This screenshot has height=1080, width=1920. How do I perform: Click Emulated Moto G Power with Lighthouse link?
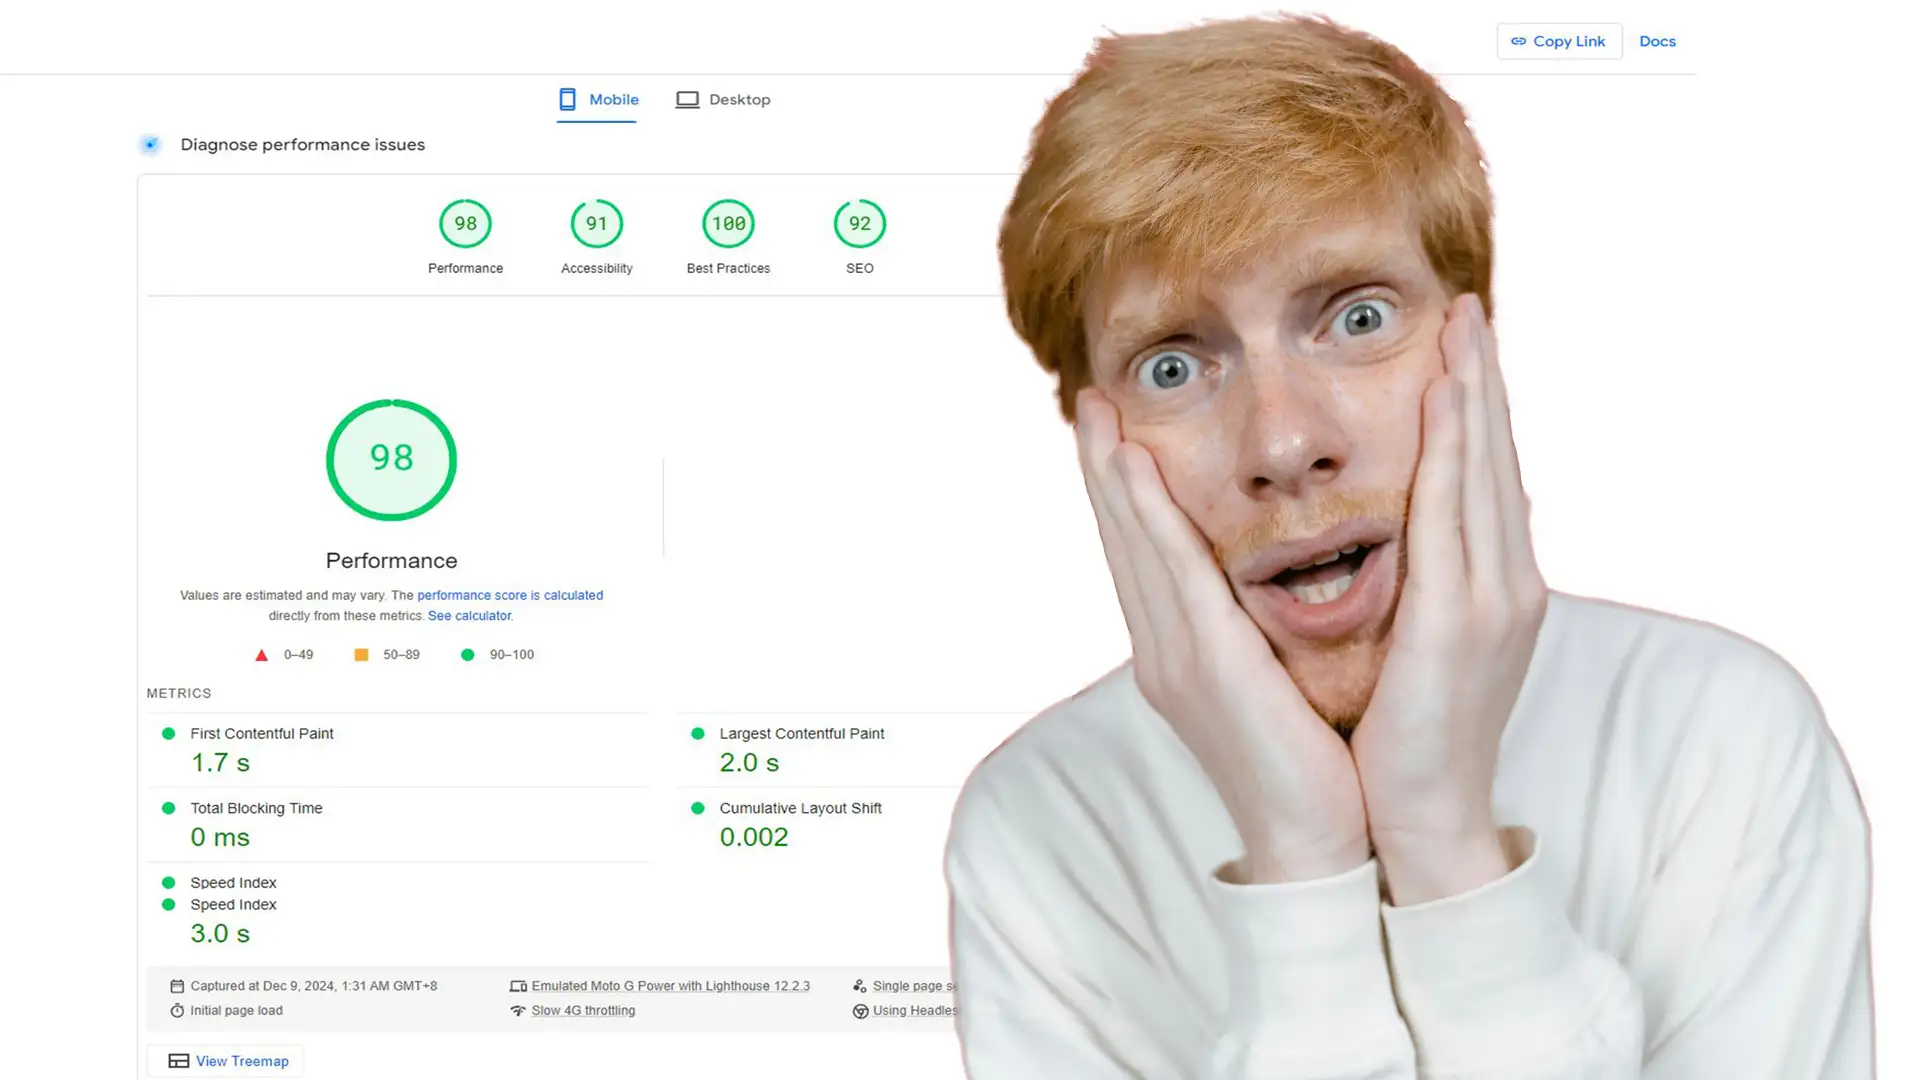pyautogui.click(x=670, y=986)
